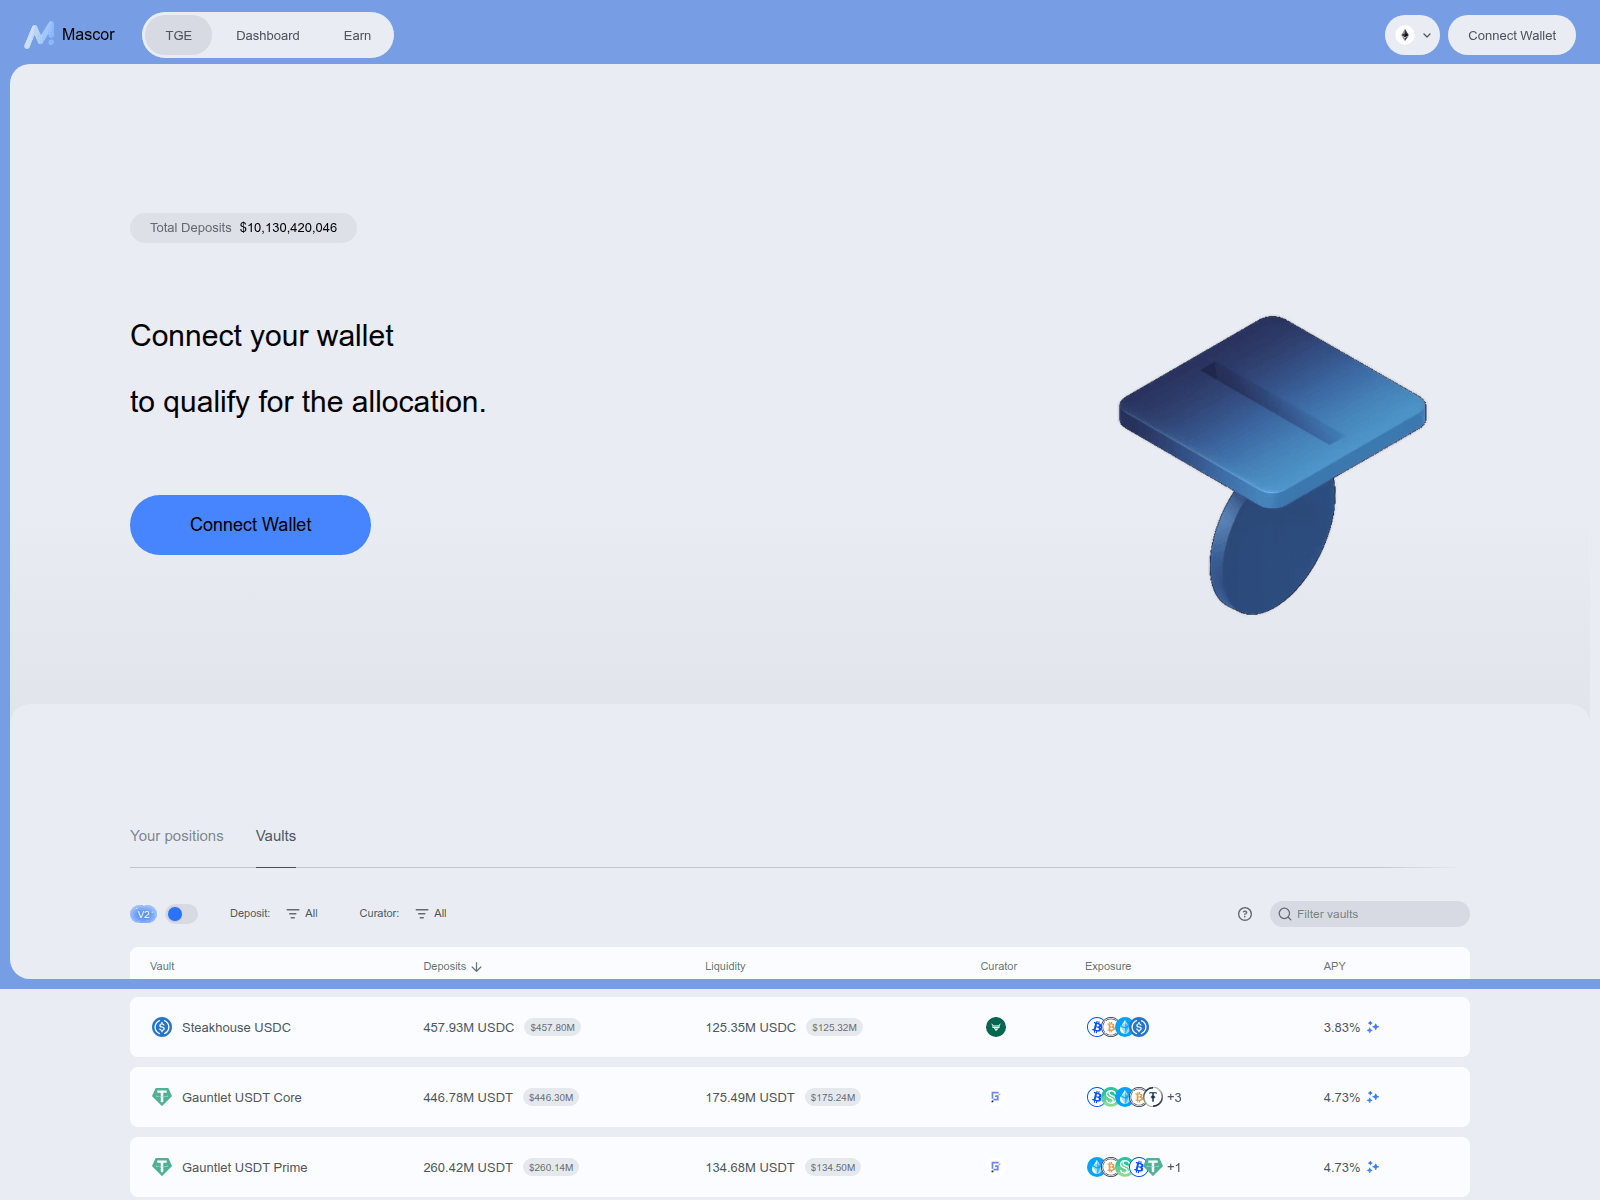
Task: Click the Gauntlet USDT Prime Tether icon
Action: [161, 1167]
